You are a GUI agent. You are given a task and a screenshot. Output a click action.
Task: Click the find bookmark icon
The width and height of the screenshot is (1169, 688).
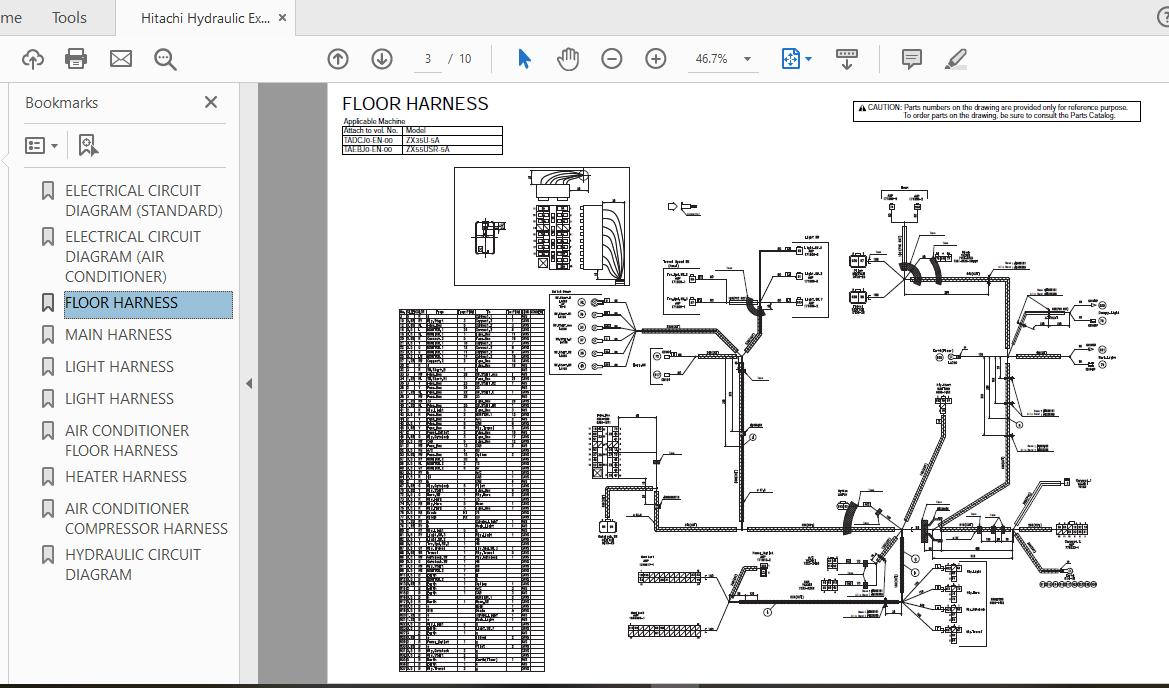tap(88, 145)
